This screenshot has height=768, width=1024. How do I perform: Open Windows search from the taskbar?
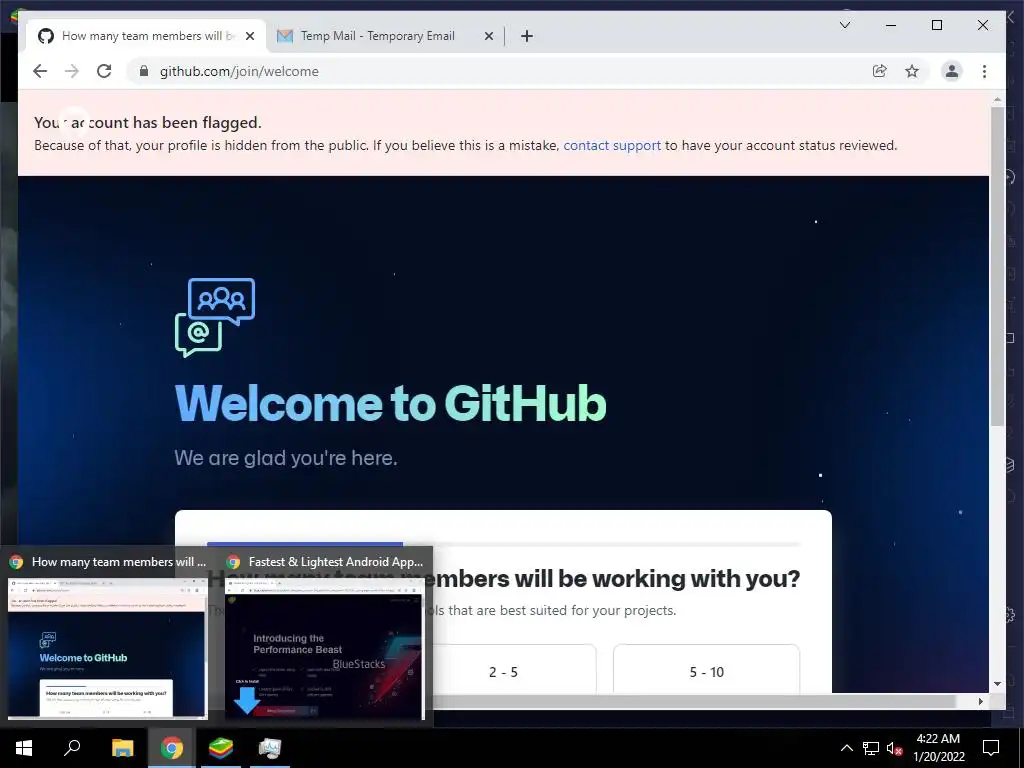pyautogui.click(x=72, y=748)
